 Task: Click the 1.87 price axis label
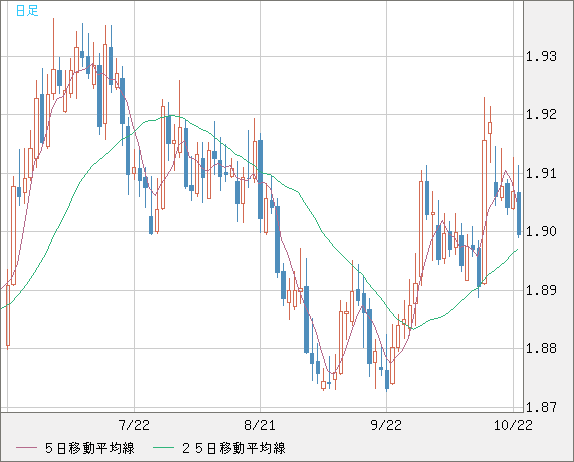pos(541,407)
